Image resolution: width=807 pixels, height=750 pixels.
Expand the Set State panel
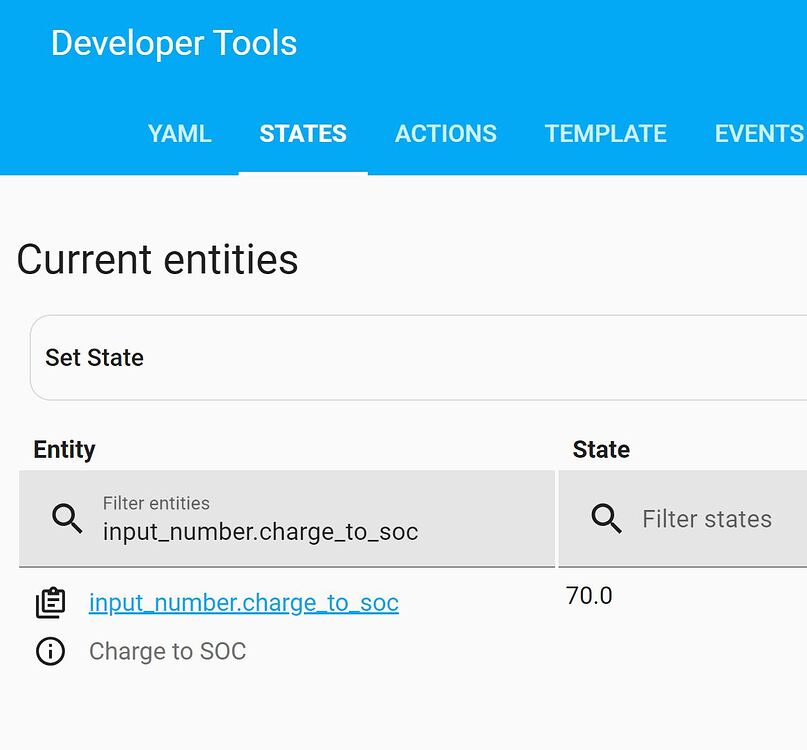click(x=95, y=358)
